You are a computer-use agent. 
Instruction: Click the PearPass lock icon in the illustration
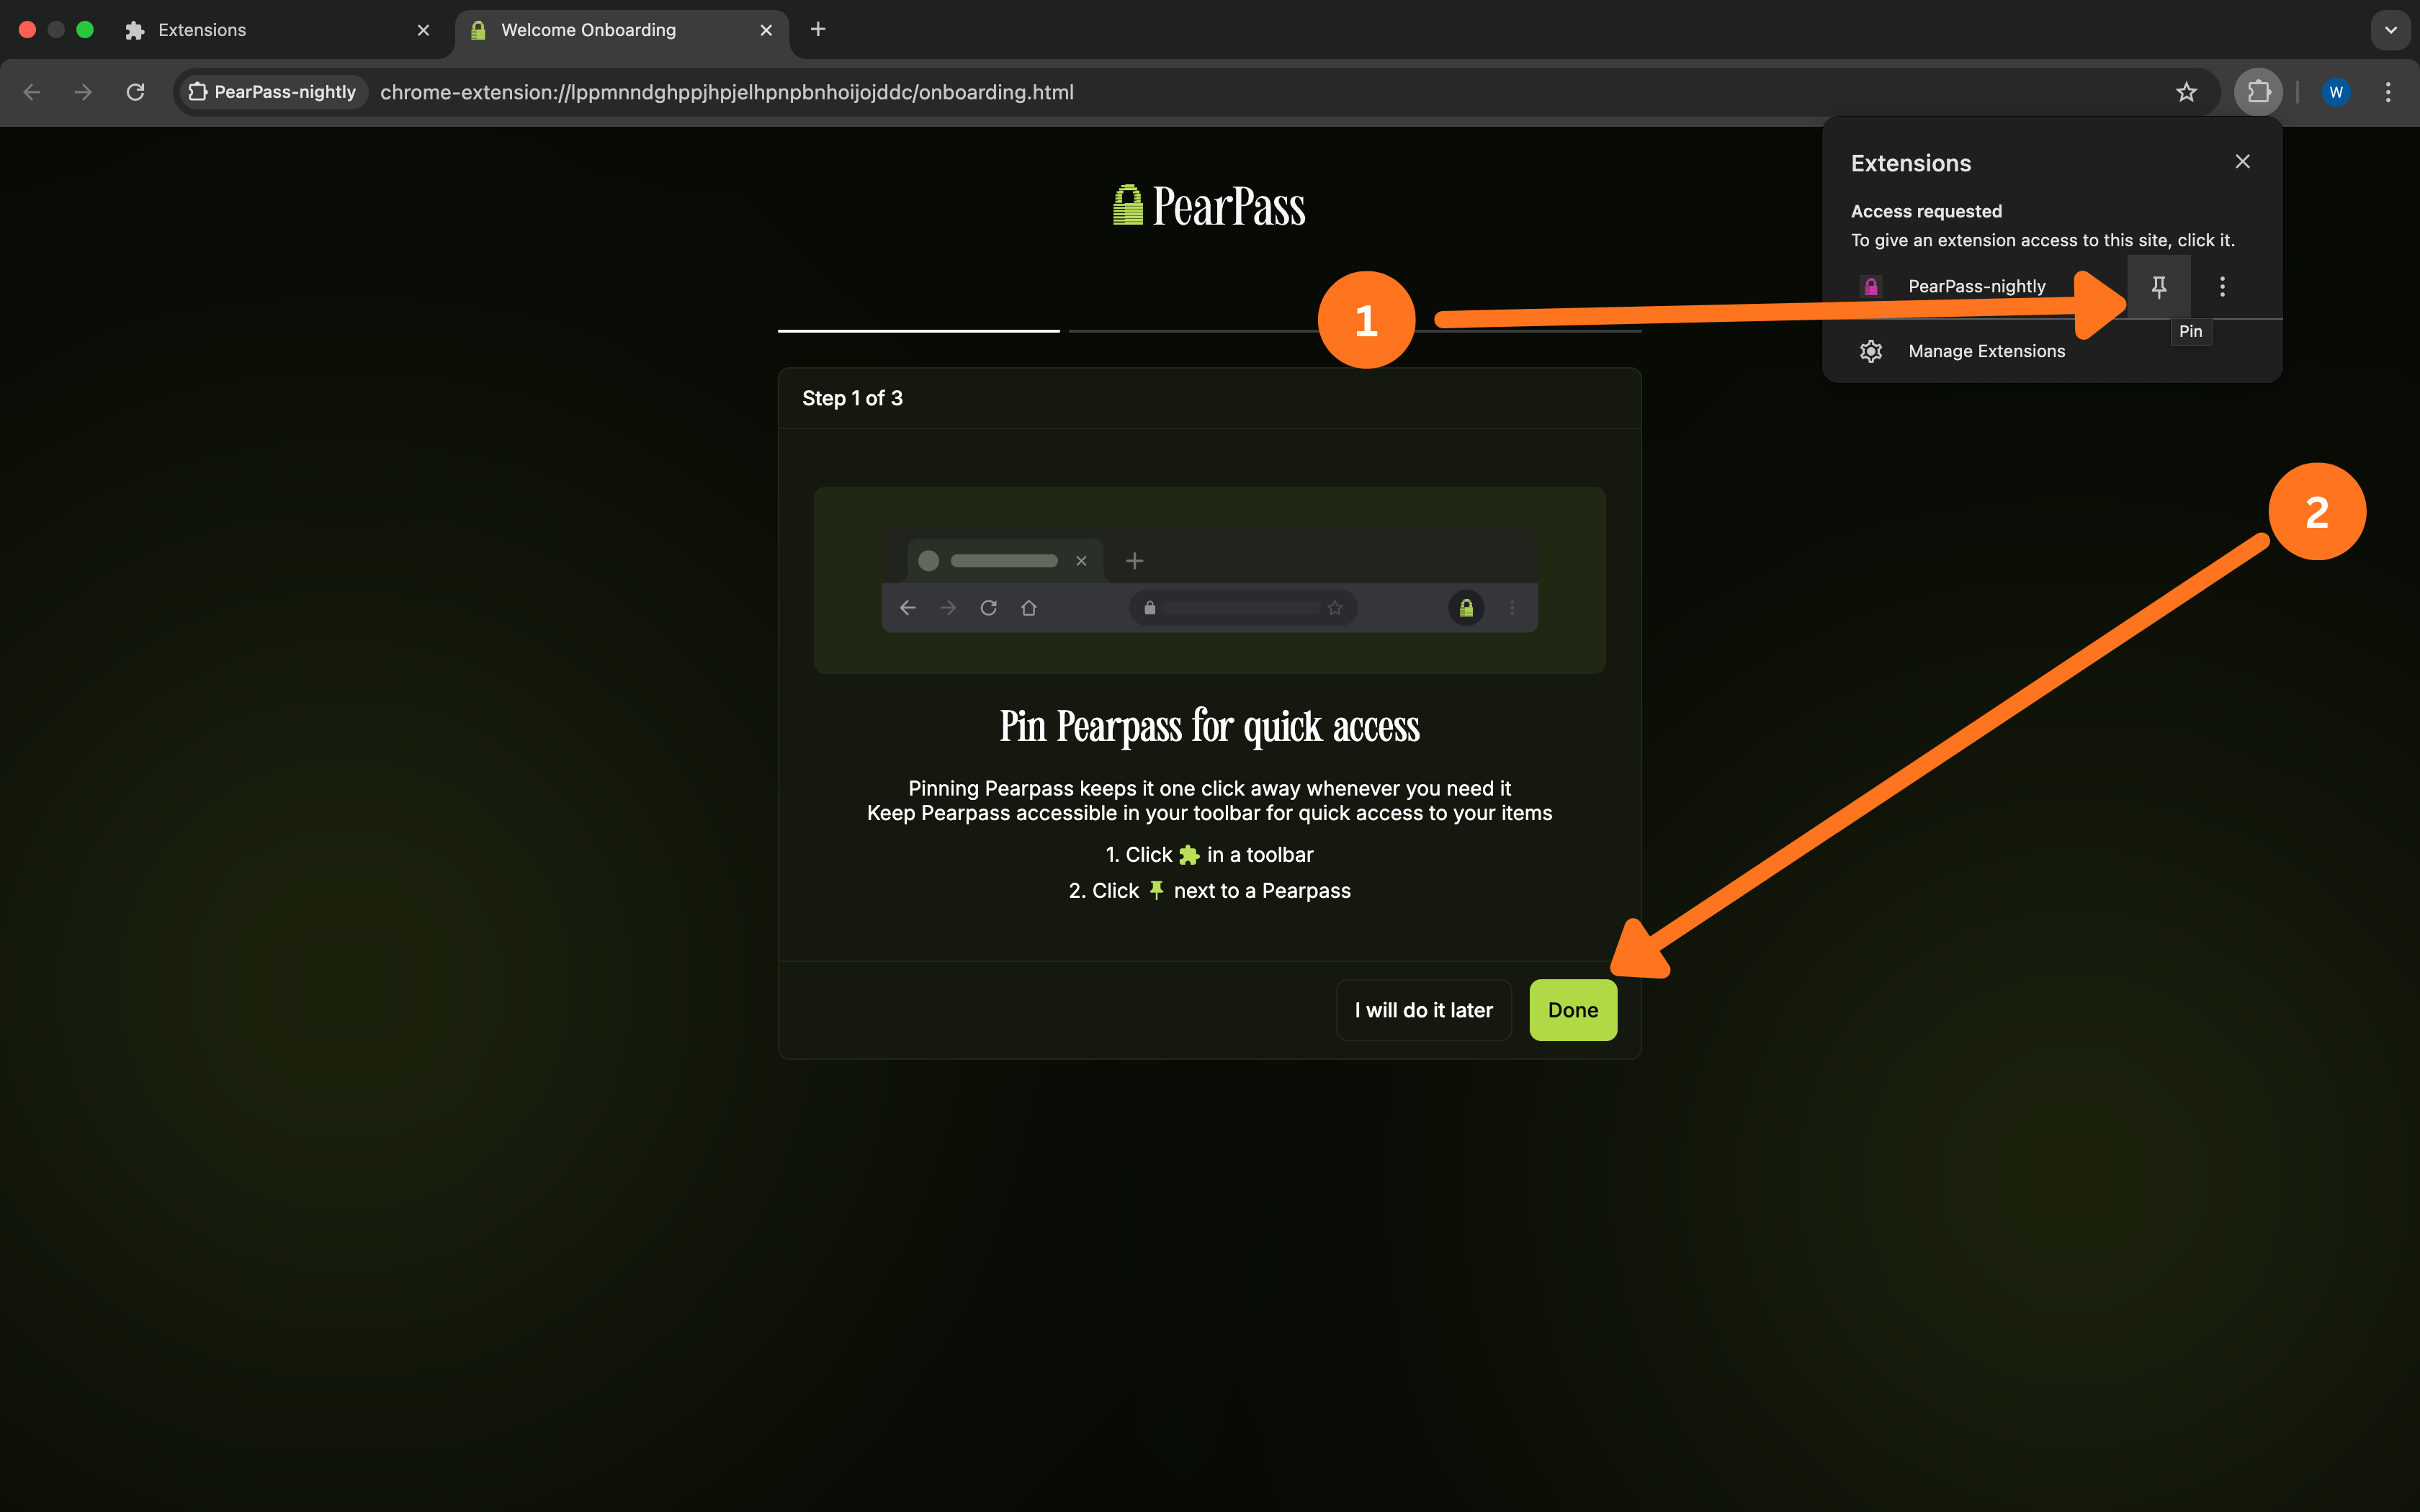coord(1466,608)
